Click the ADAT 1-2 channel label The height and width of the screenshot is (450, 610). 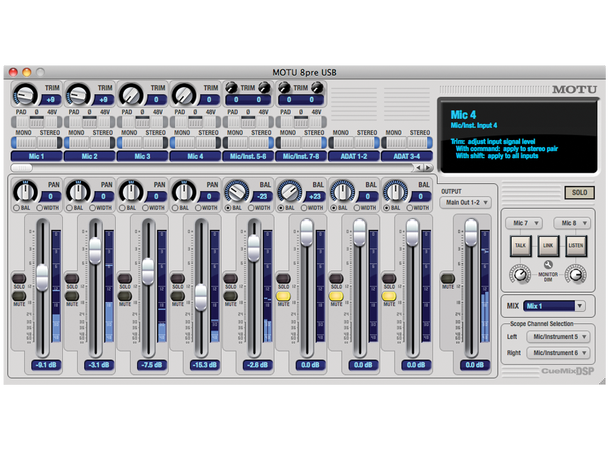[x=354, y=156]
